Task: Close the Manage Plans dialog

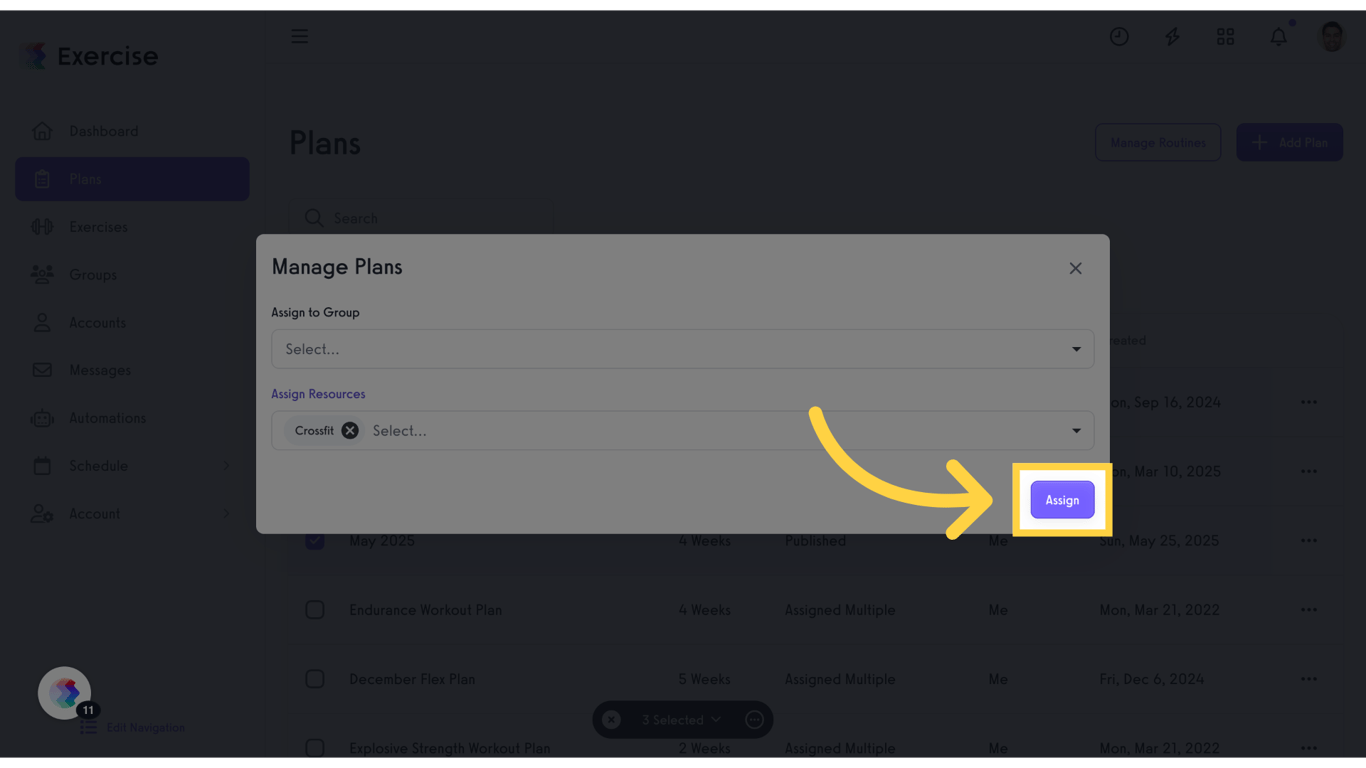Action: pos(1075,268)
